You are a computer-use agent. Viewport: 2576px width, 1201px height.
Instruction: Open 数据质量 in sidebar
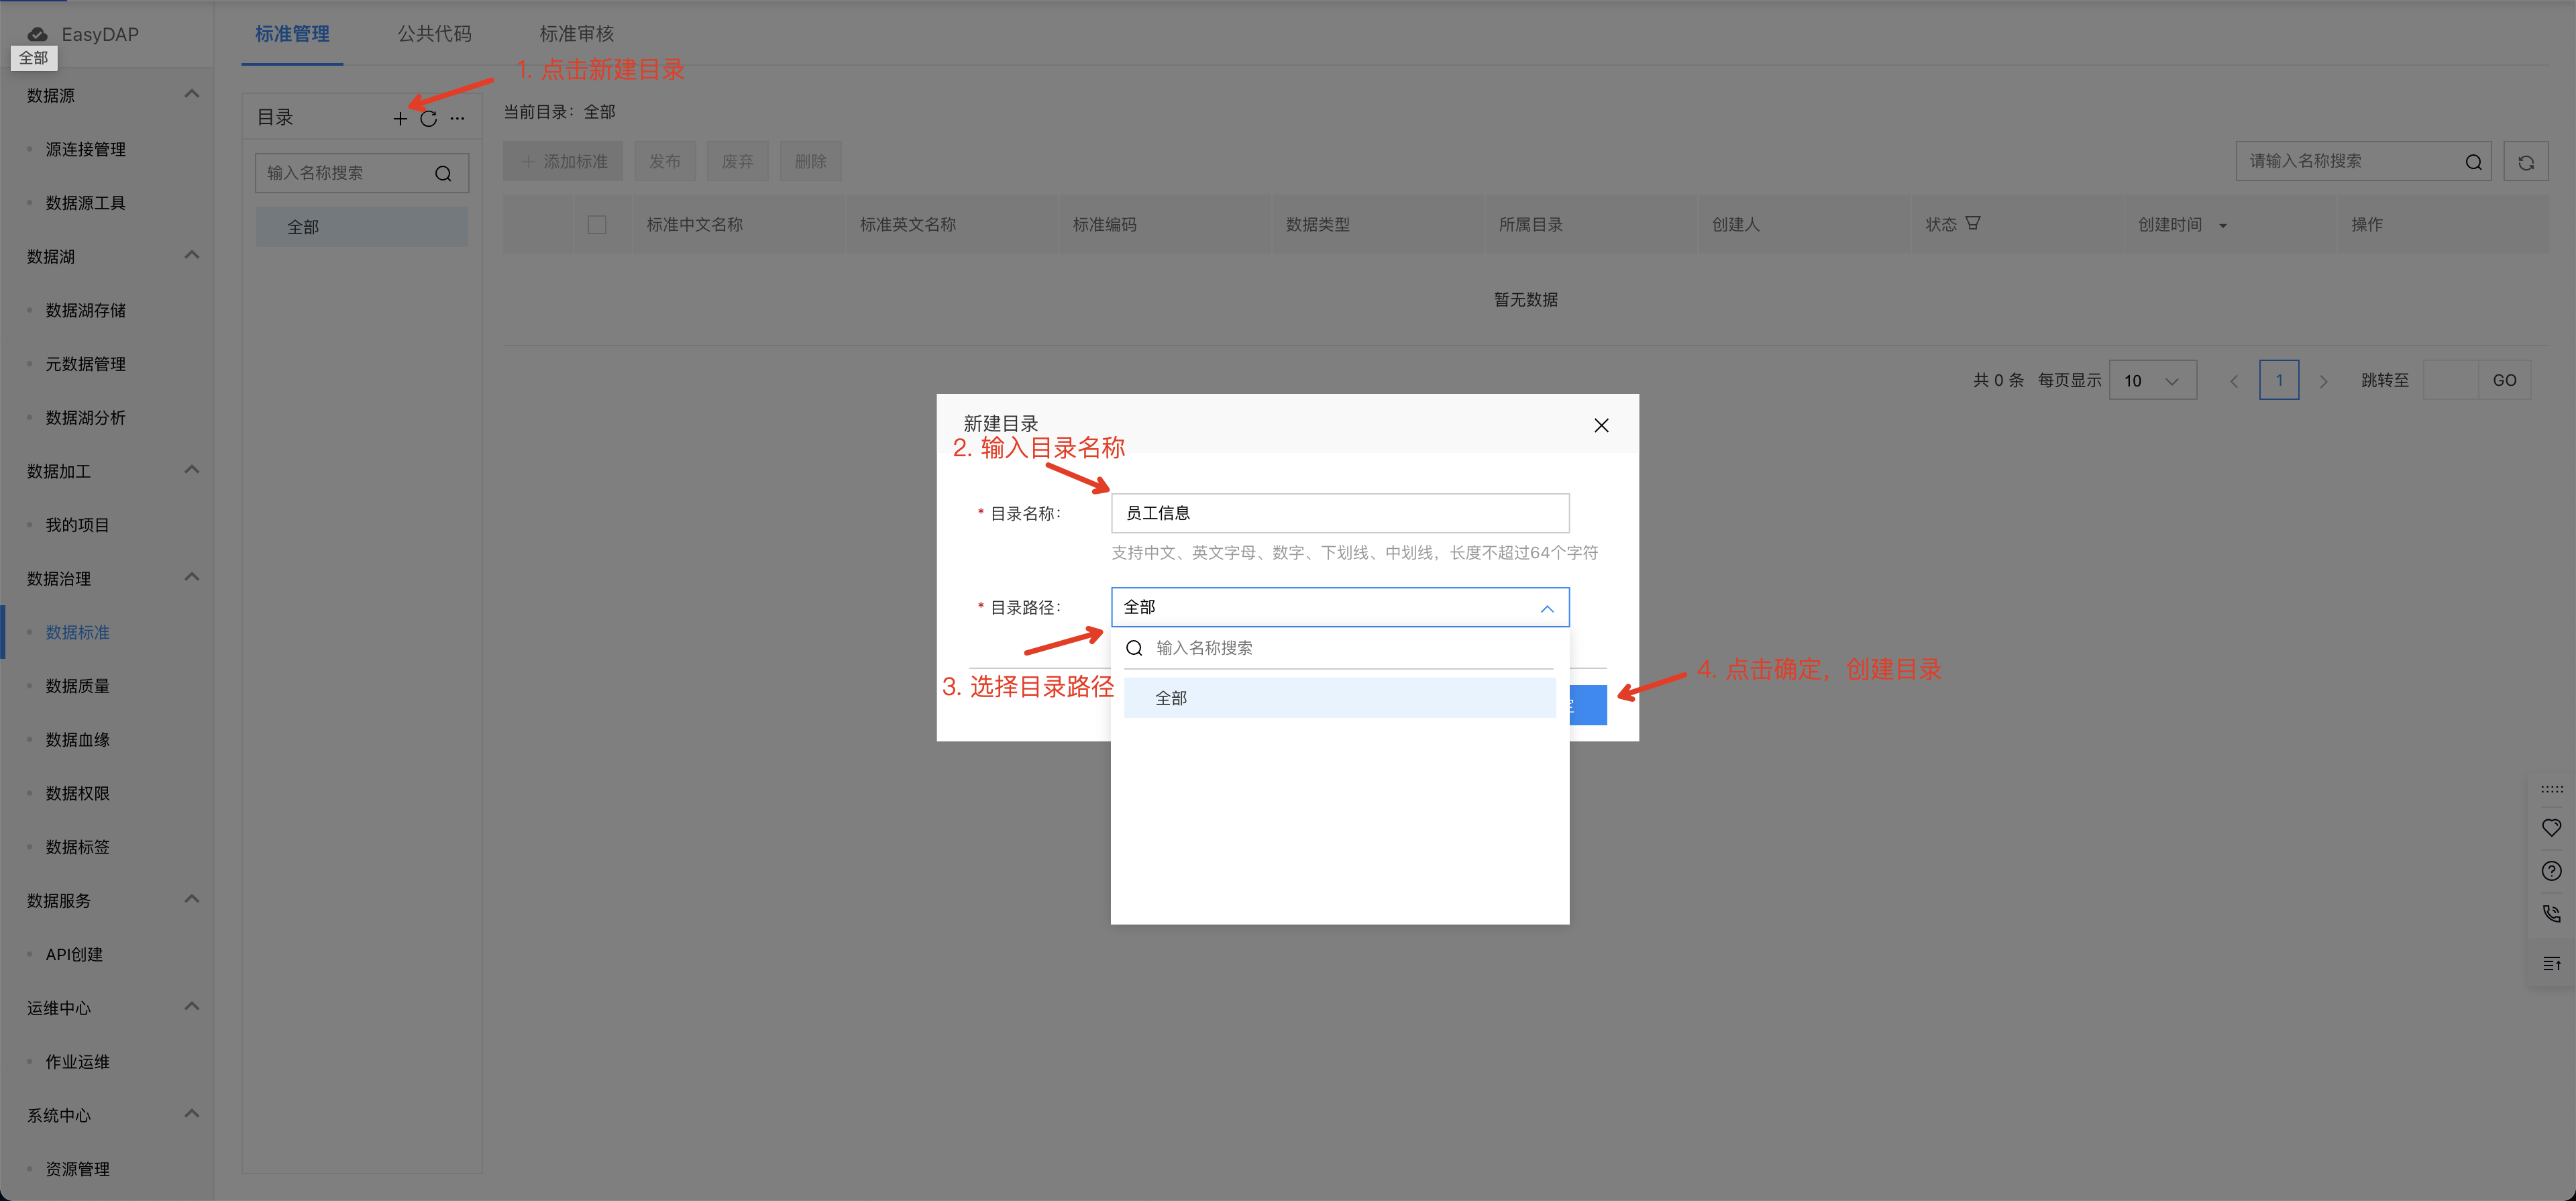tap(78, 686)
